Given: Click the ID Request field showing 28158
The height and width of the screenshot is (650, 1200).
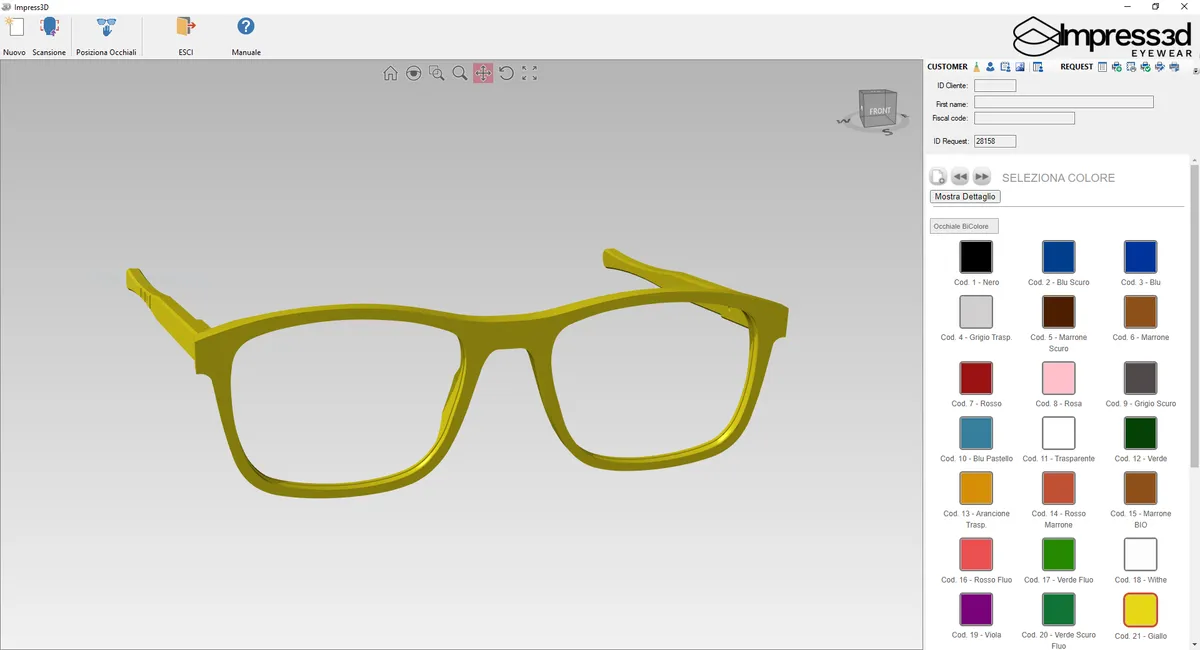Looking at the screenshot, I should tap(995, 141).
